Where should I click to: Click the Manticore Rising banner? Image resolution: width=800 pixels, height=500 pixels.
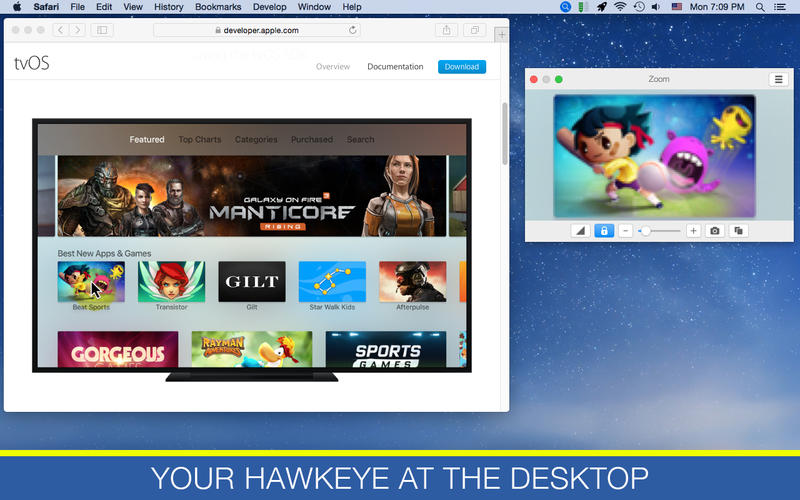click(x=252, y=196)
